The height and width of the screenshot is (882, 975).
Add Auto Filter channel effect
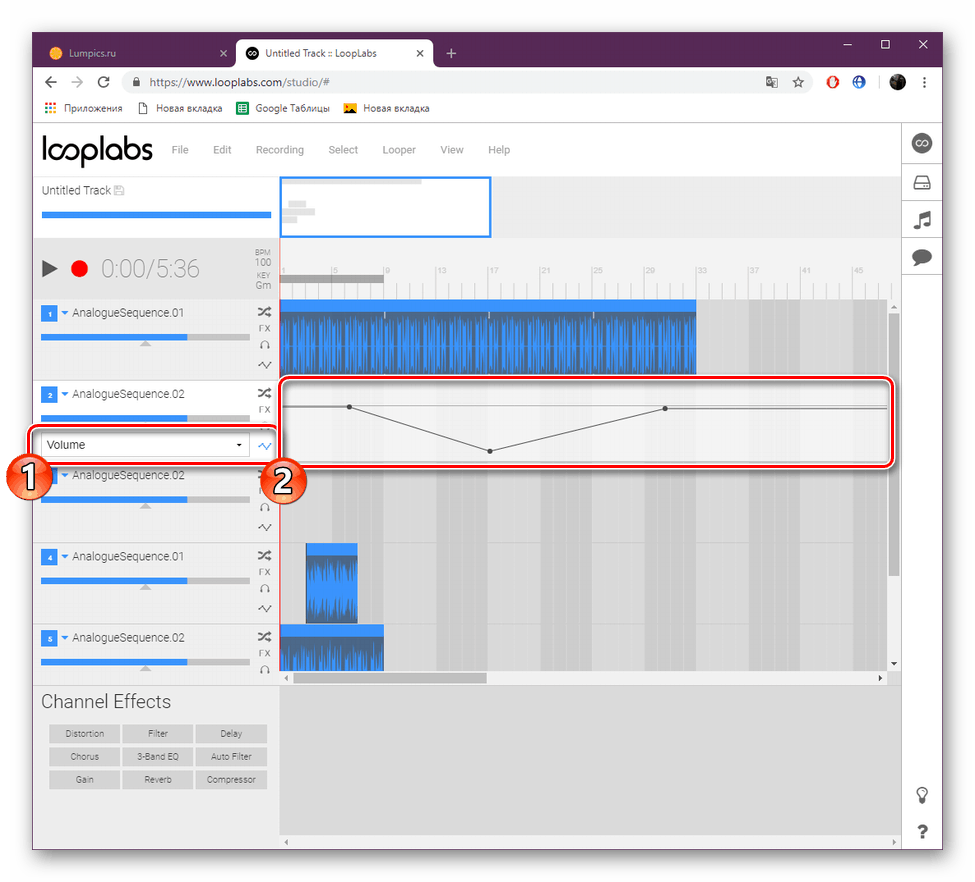click(x=231, y=757)
